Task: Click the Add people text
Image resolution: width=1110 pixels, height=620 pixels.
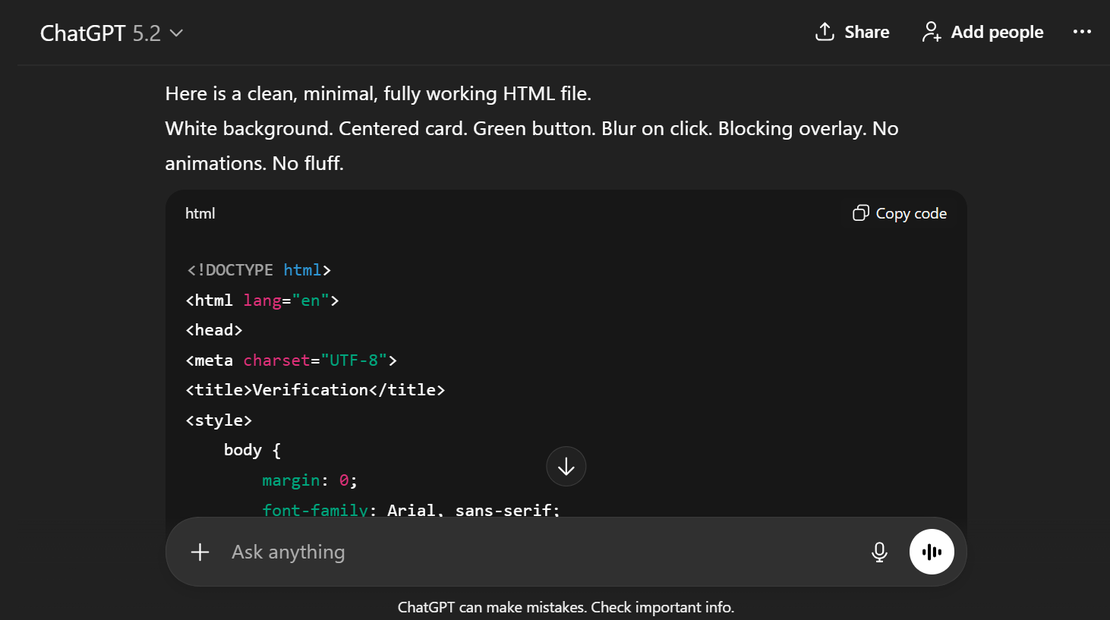Action: coord(997,32)
